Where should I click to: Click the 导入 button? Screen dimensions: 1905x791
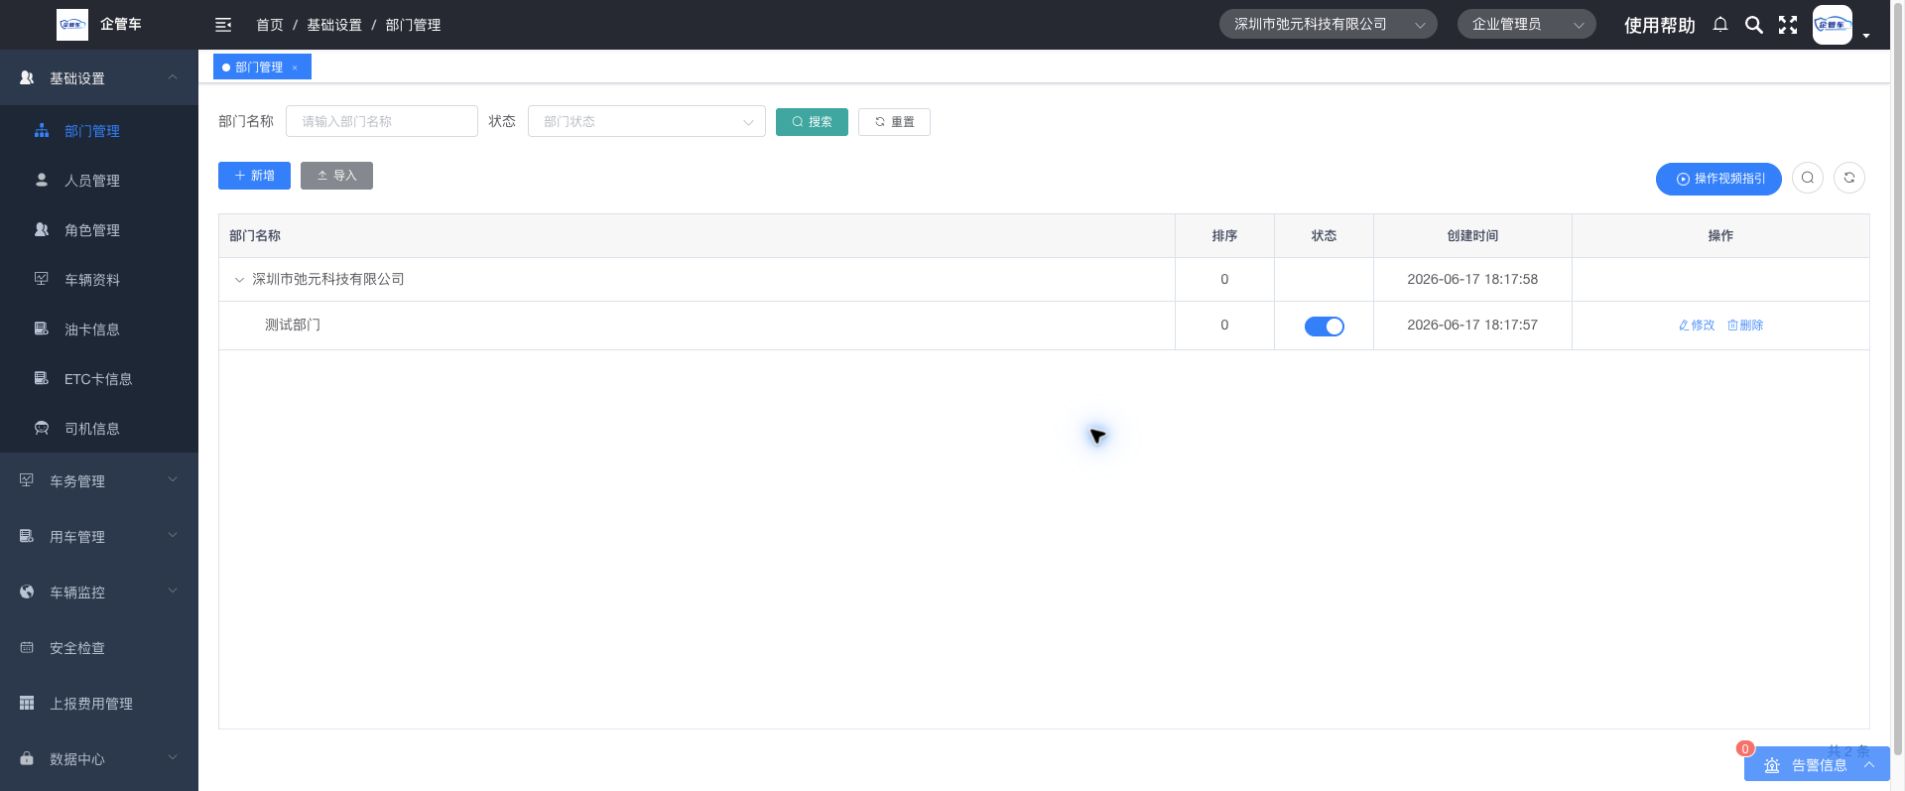tap(336, 176)
